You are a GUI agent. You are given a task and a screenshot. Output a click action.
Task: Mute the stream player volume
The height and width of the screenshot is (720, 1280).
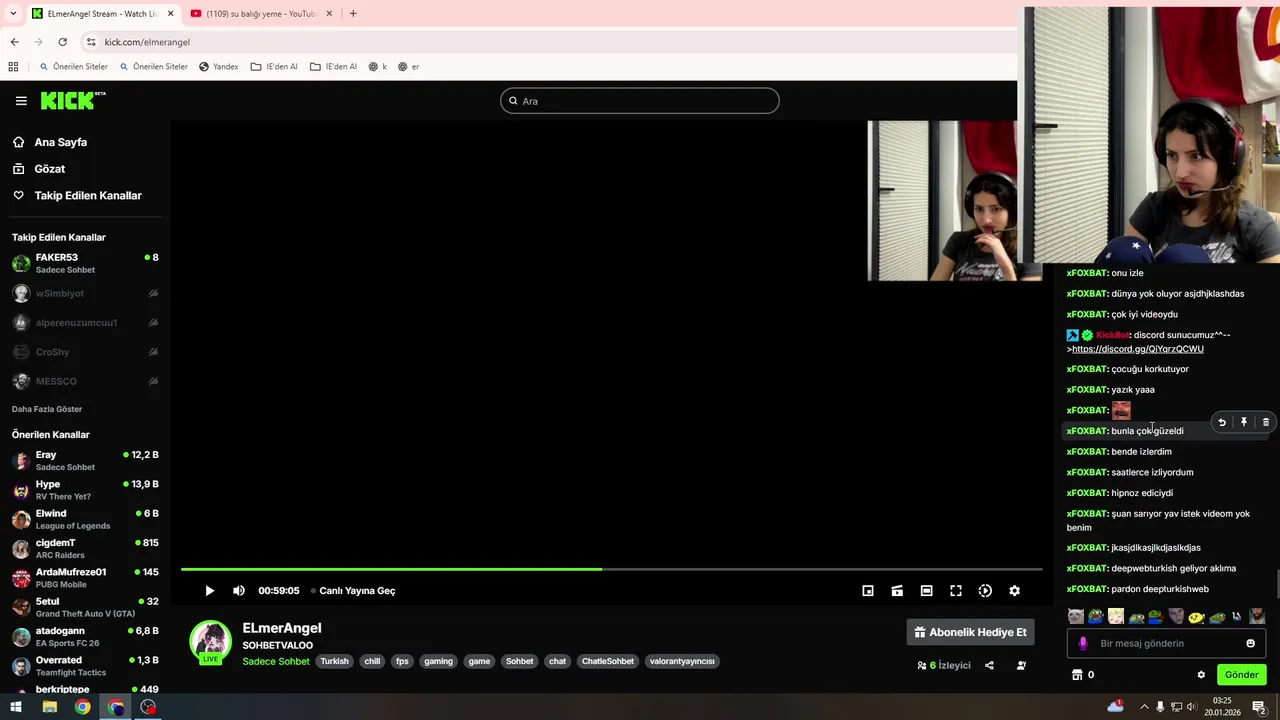(239, 591)
